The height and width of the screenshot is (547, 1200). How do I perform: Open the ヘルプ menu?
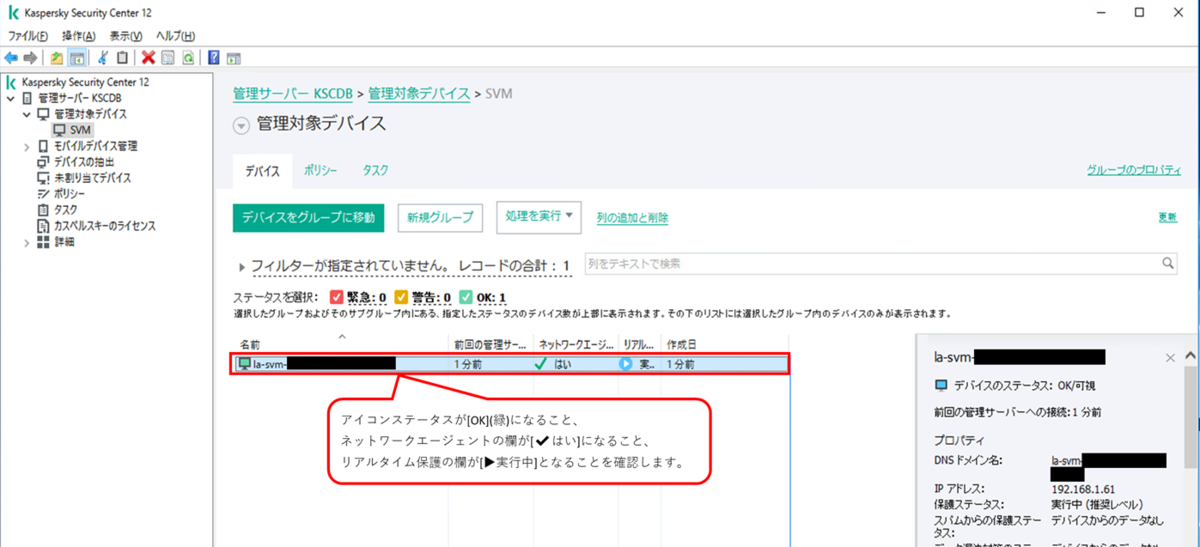[175, 36]
